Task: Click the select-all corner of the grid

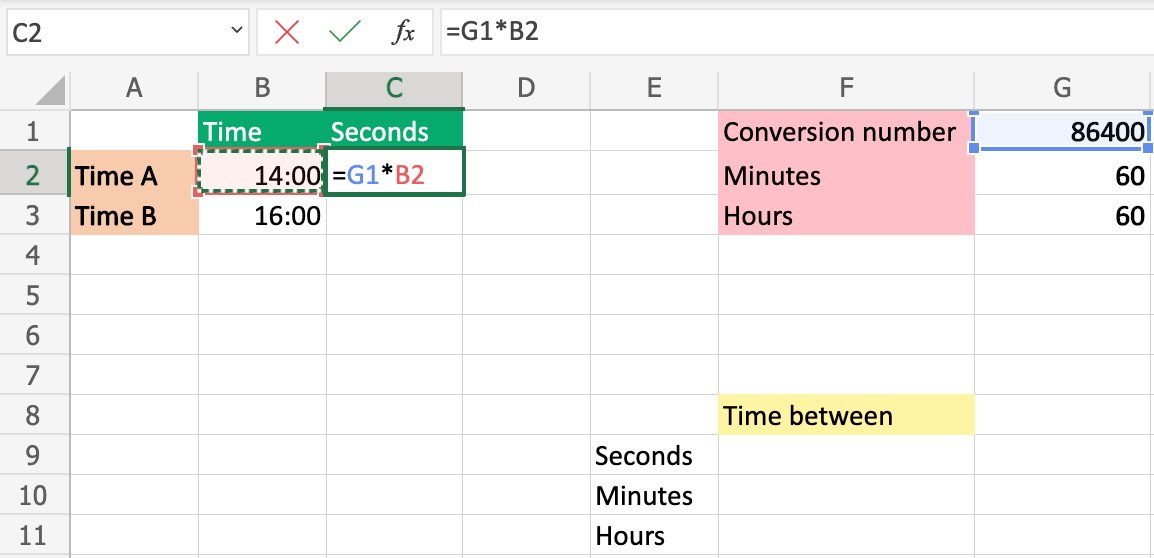Action: tap(33, 88)
